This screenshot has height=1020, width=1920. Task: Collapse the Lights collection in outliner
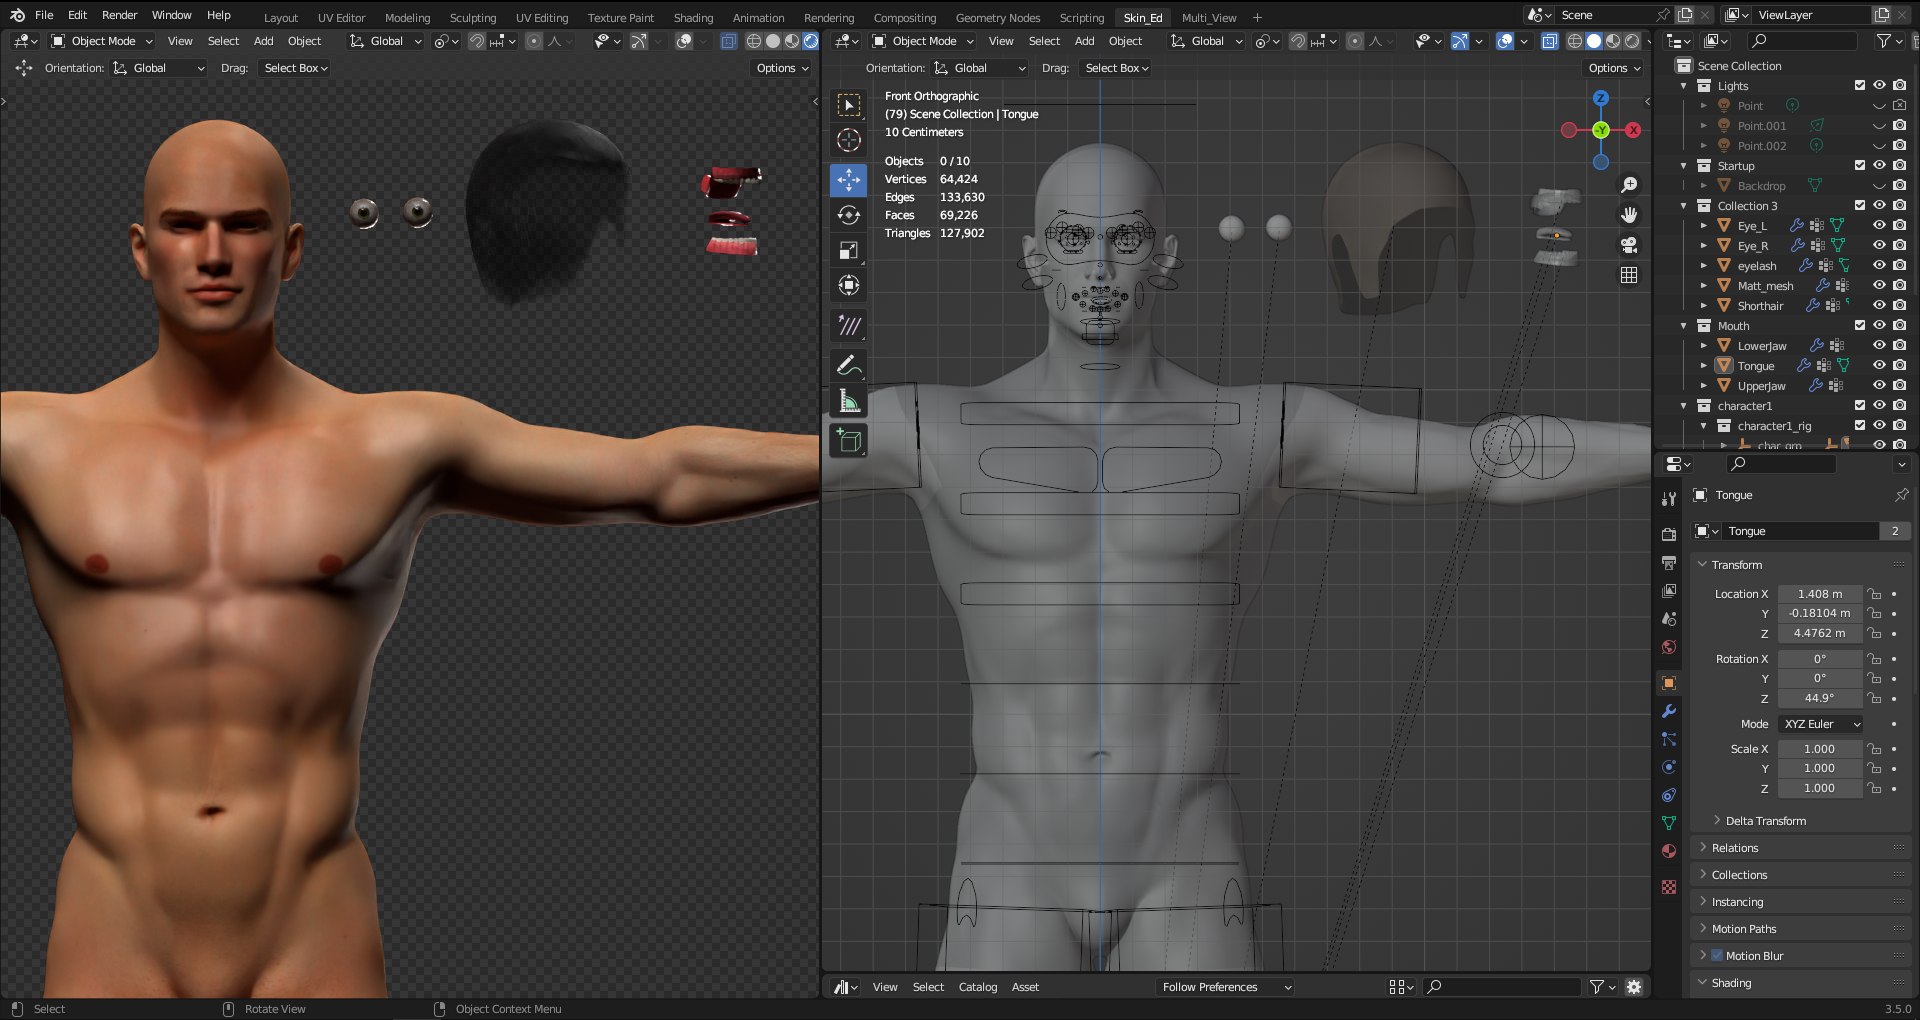(1684, 86)
